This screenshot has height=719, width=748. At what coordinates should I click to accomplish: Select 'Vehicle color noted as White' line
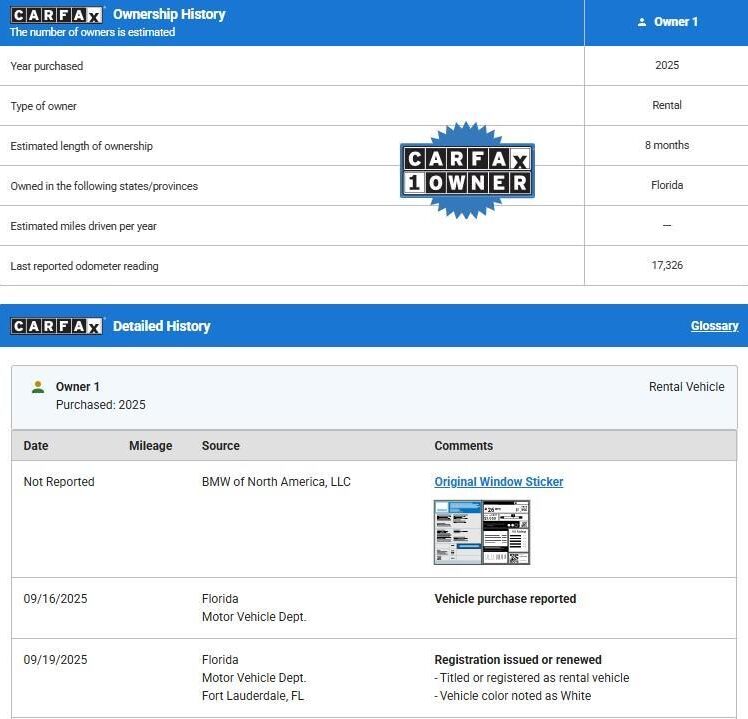pyautogui.click(x=513, y=696)
